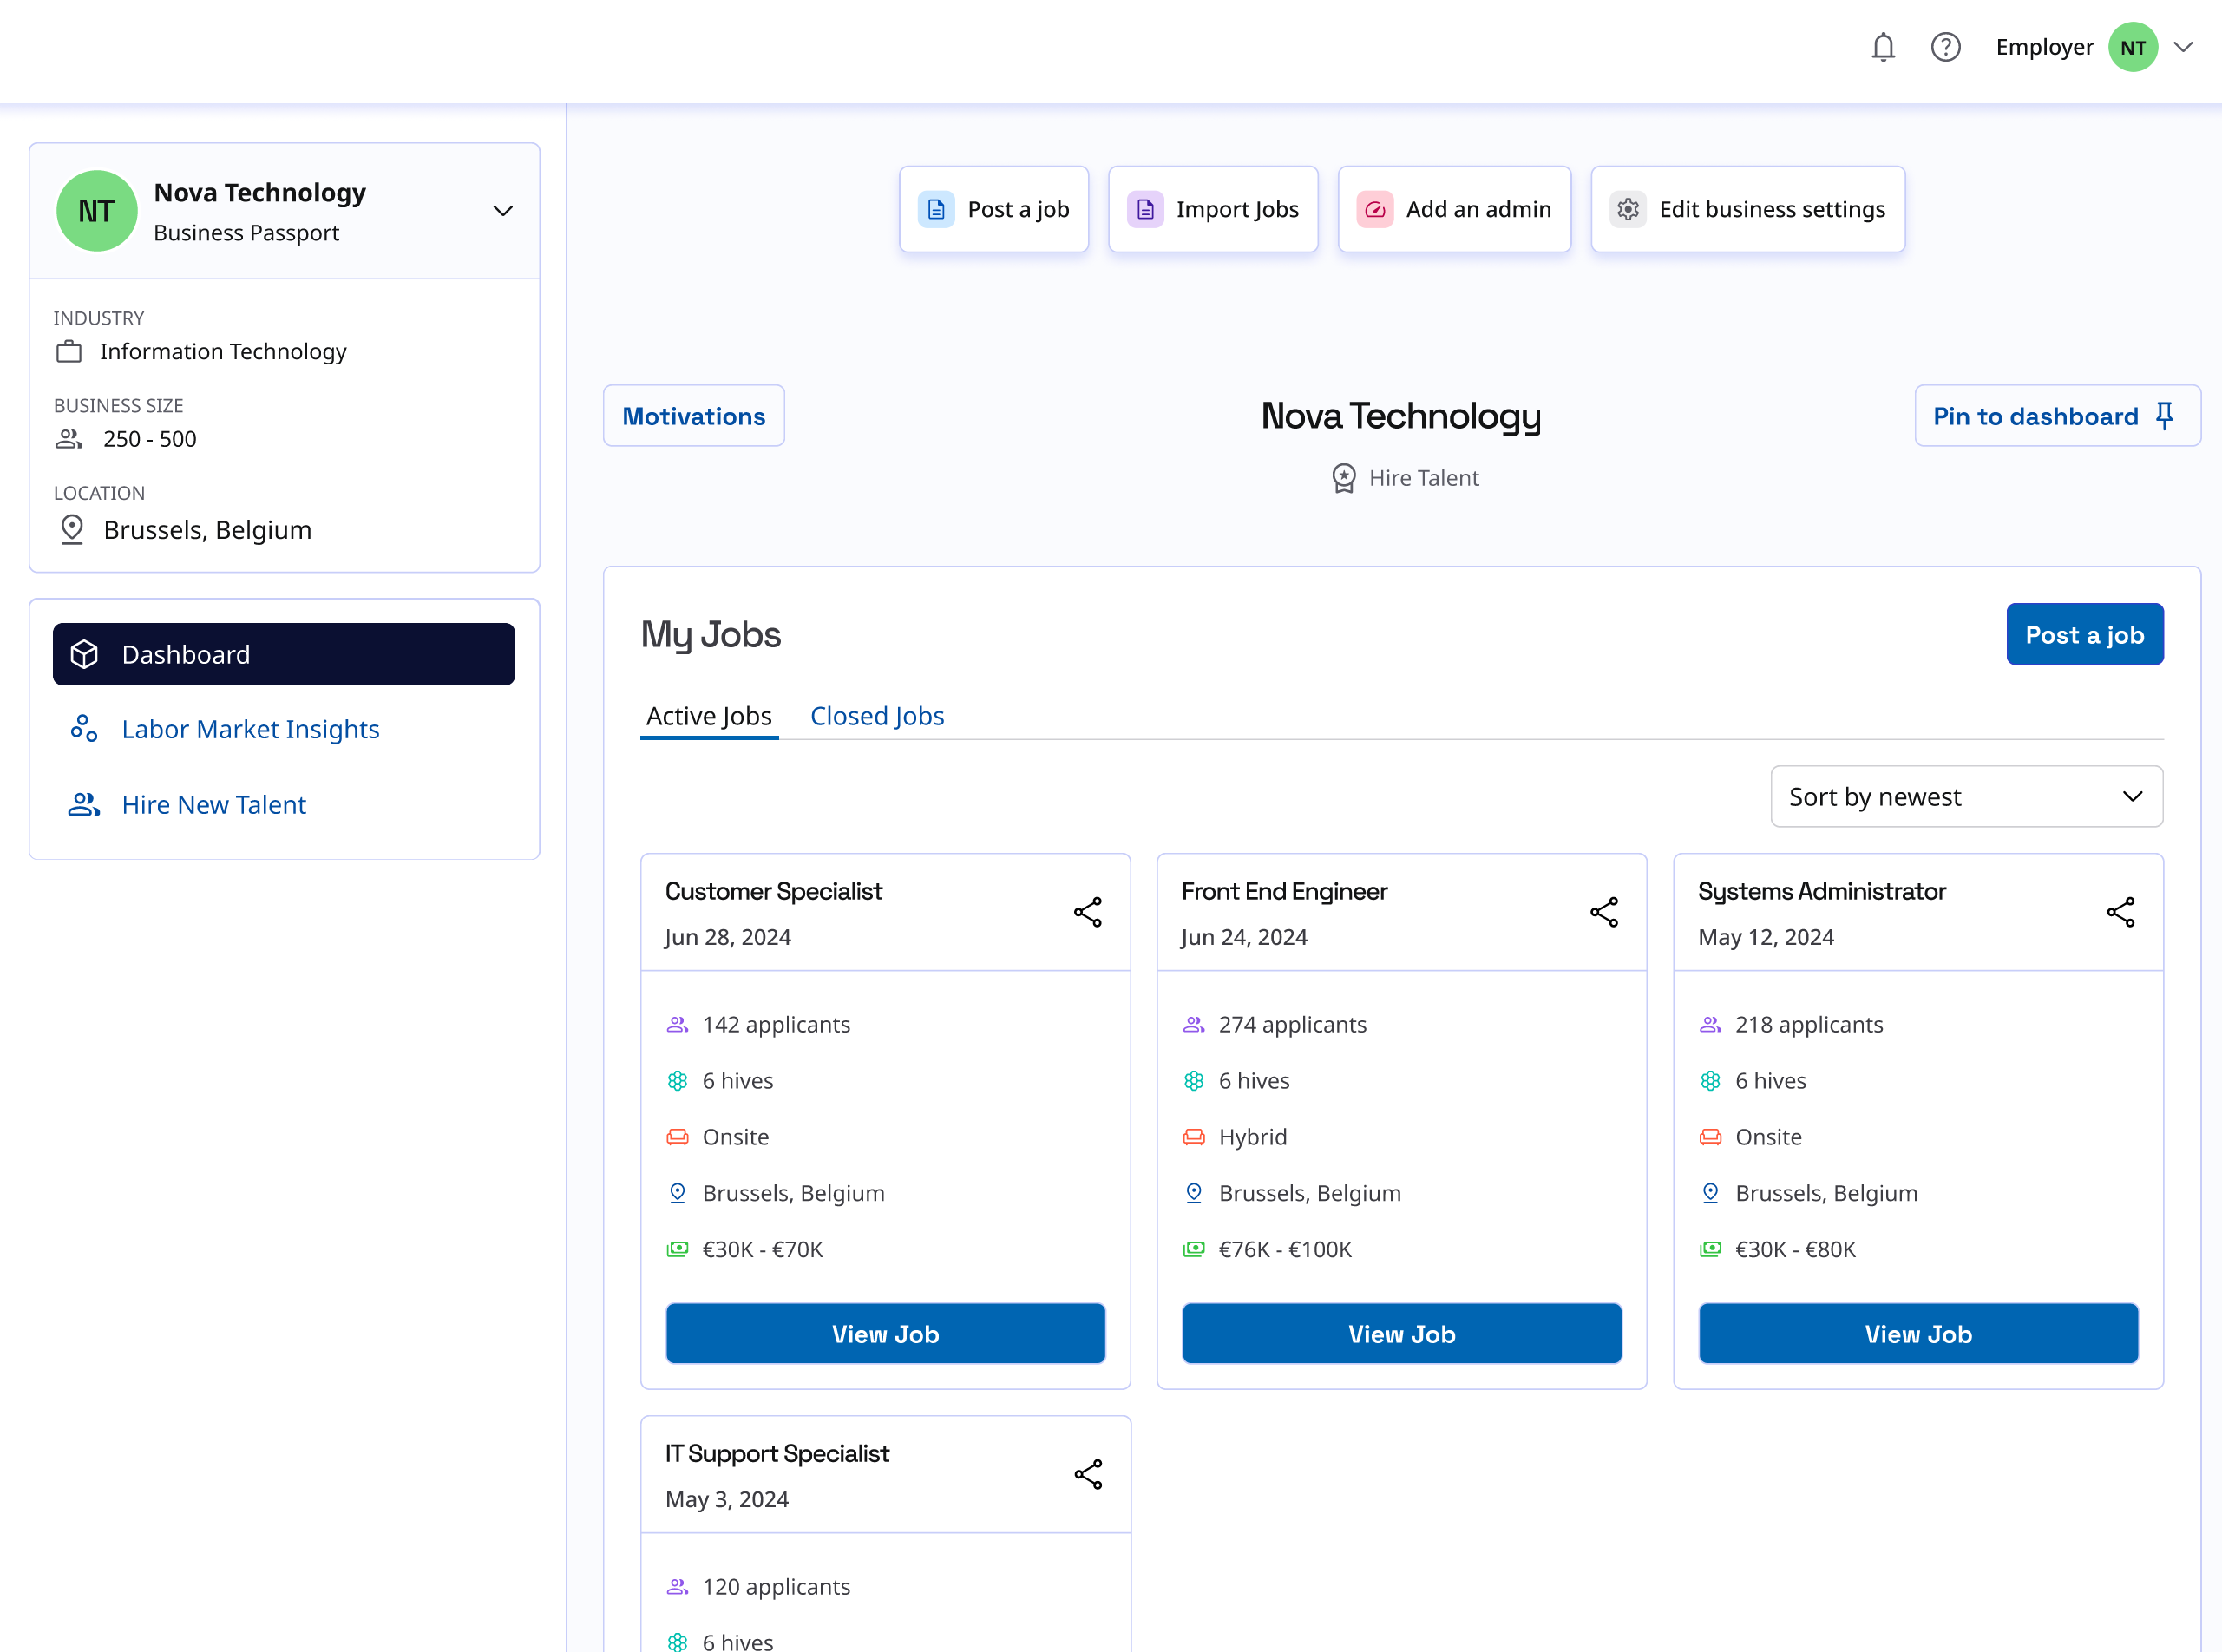View the Customer Specialist job
The width and height of the screenshot is (2222, 1652).
pos(885,1334)
